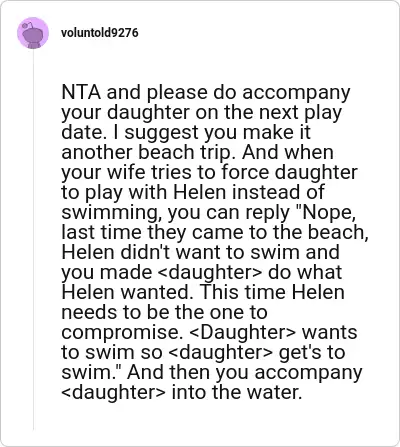Click the line "another beach trip. And when"
400x447 pixels.
tap(198, 152)
